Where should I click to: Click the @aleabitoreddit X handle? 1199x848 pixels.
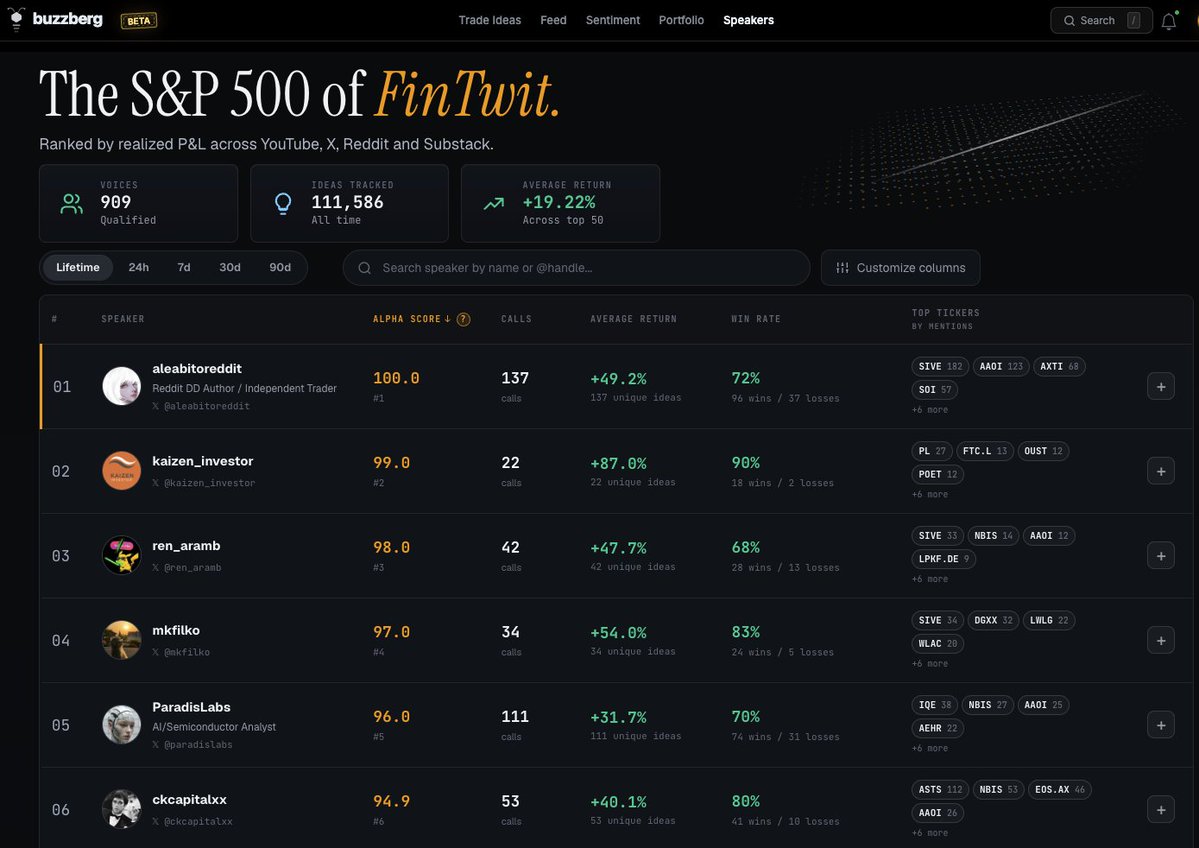coord(201,406)
